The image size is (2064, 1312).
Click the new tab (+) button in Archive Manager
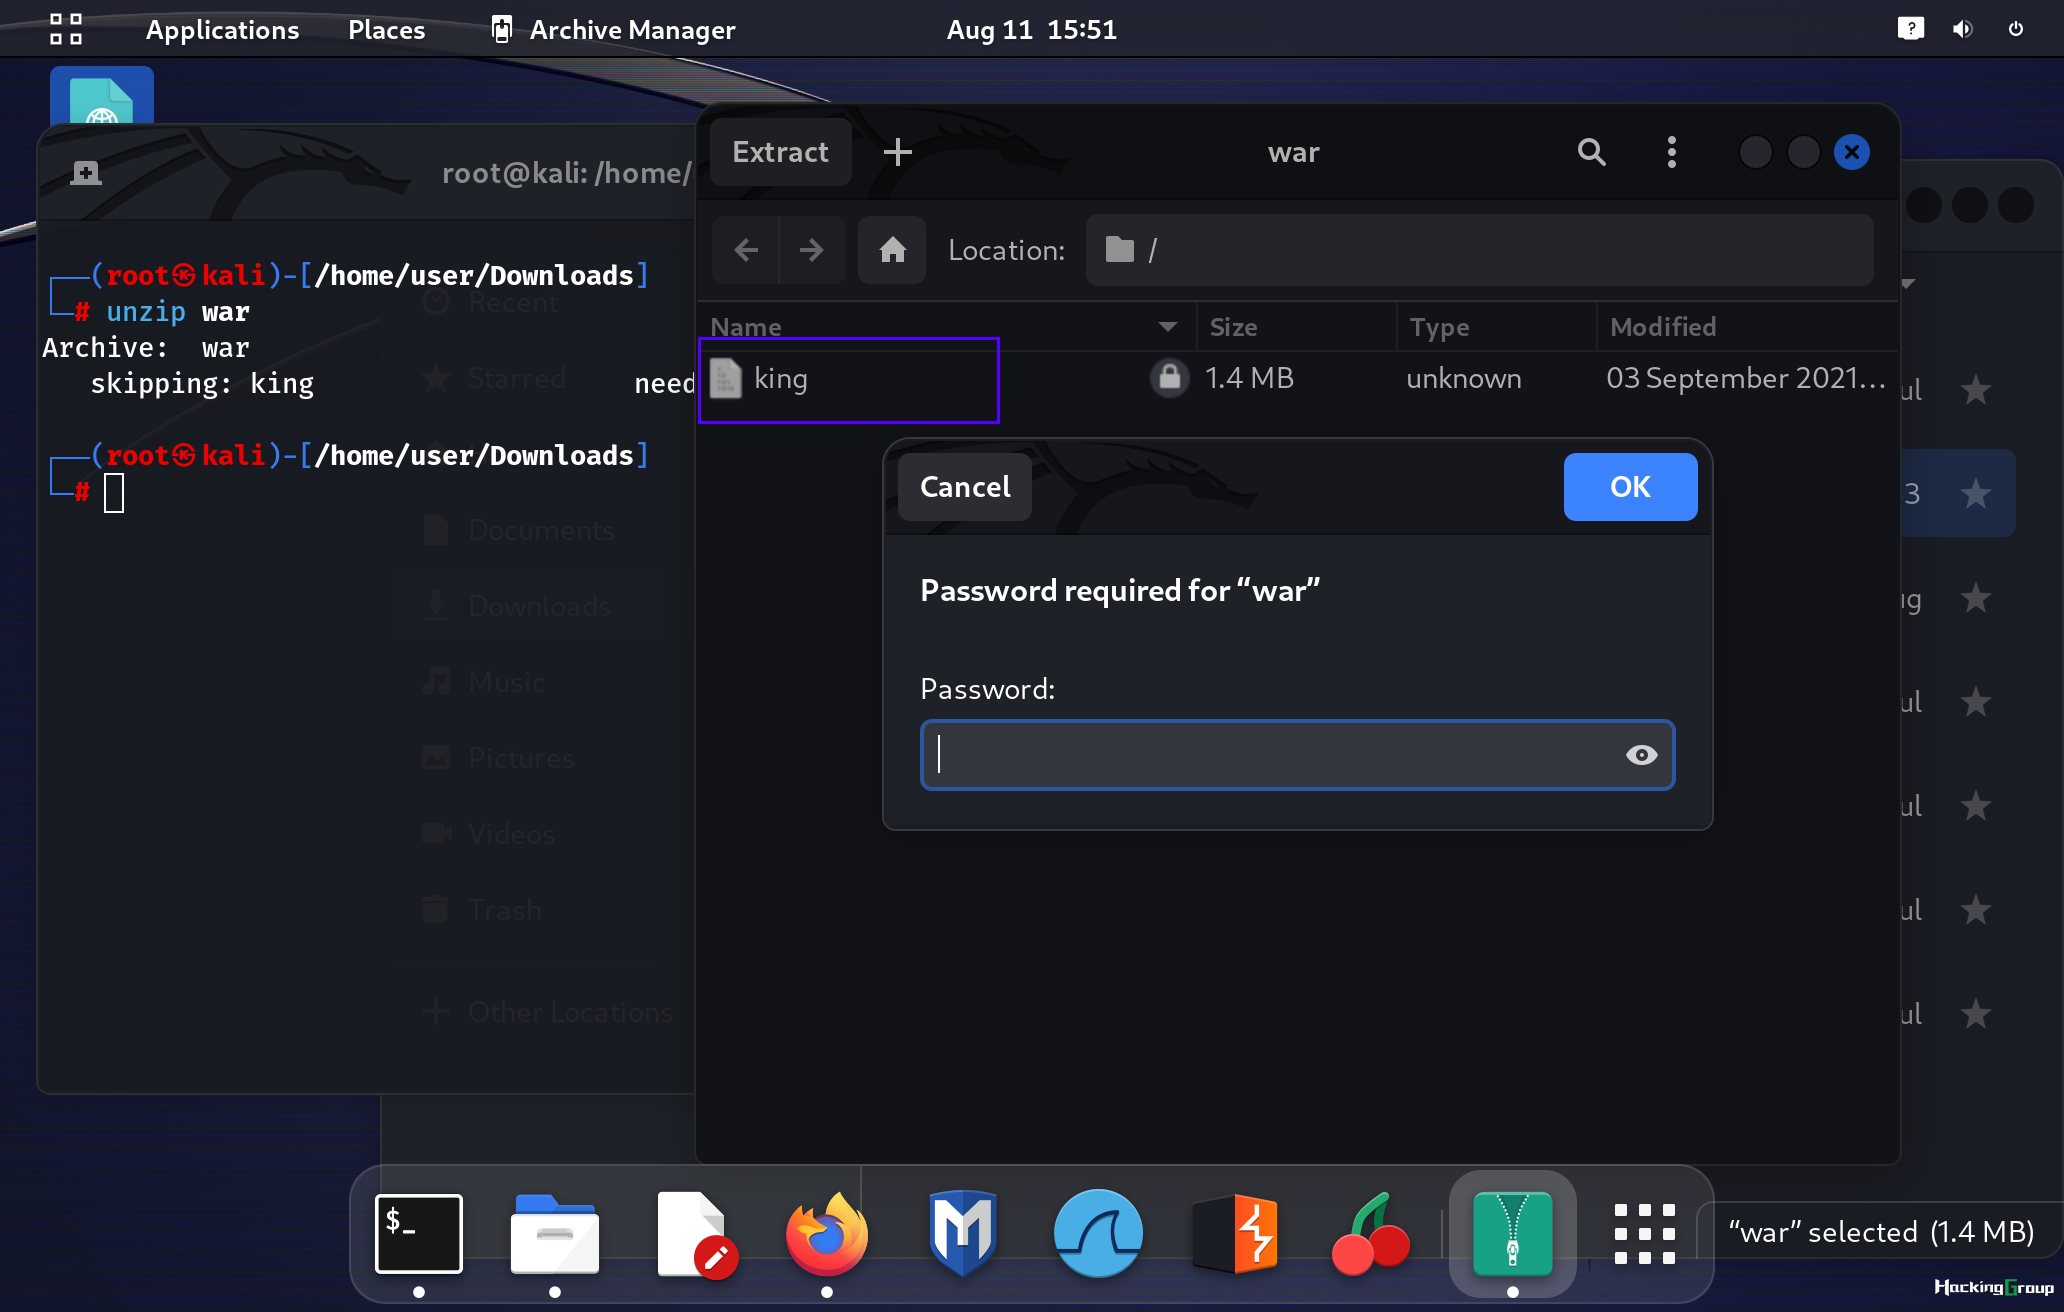tap(897, 150)
